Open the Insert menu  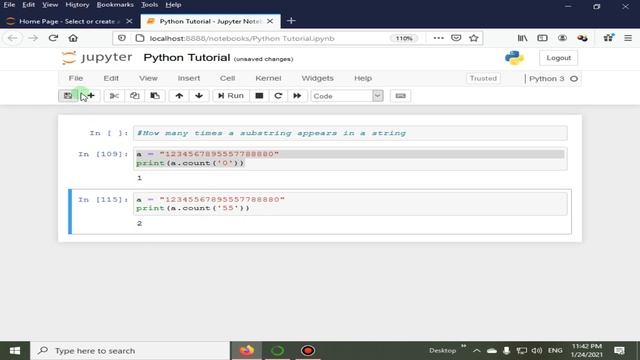(x=189, y=78)
